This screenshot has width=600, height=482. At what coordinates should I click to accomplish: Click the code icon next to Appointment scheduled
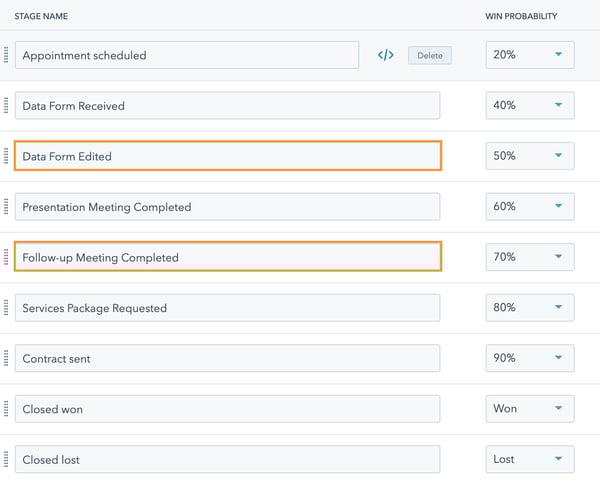click(385, 55)
